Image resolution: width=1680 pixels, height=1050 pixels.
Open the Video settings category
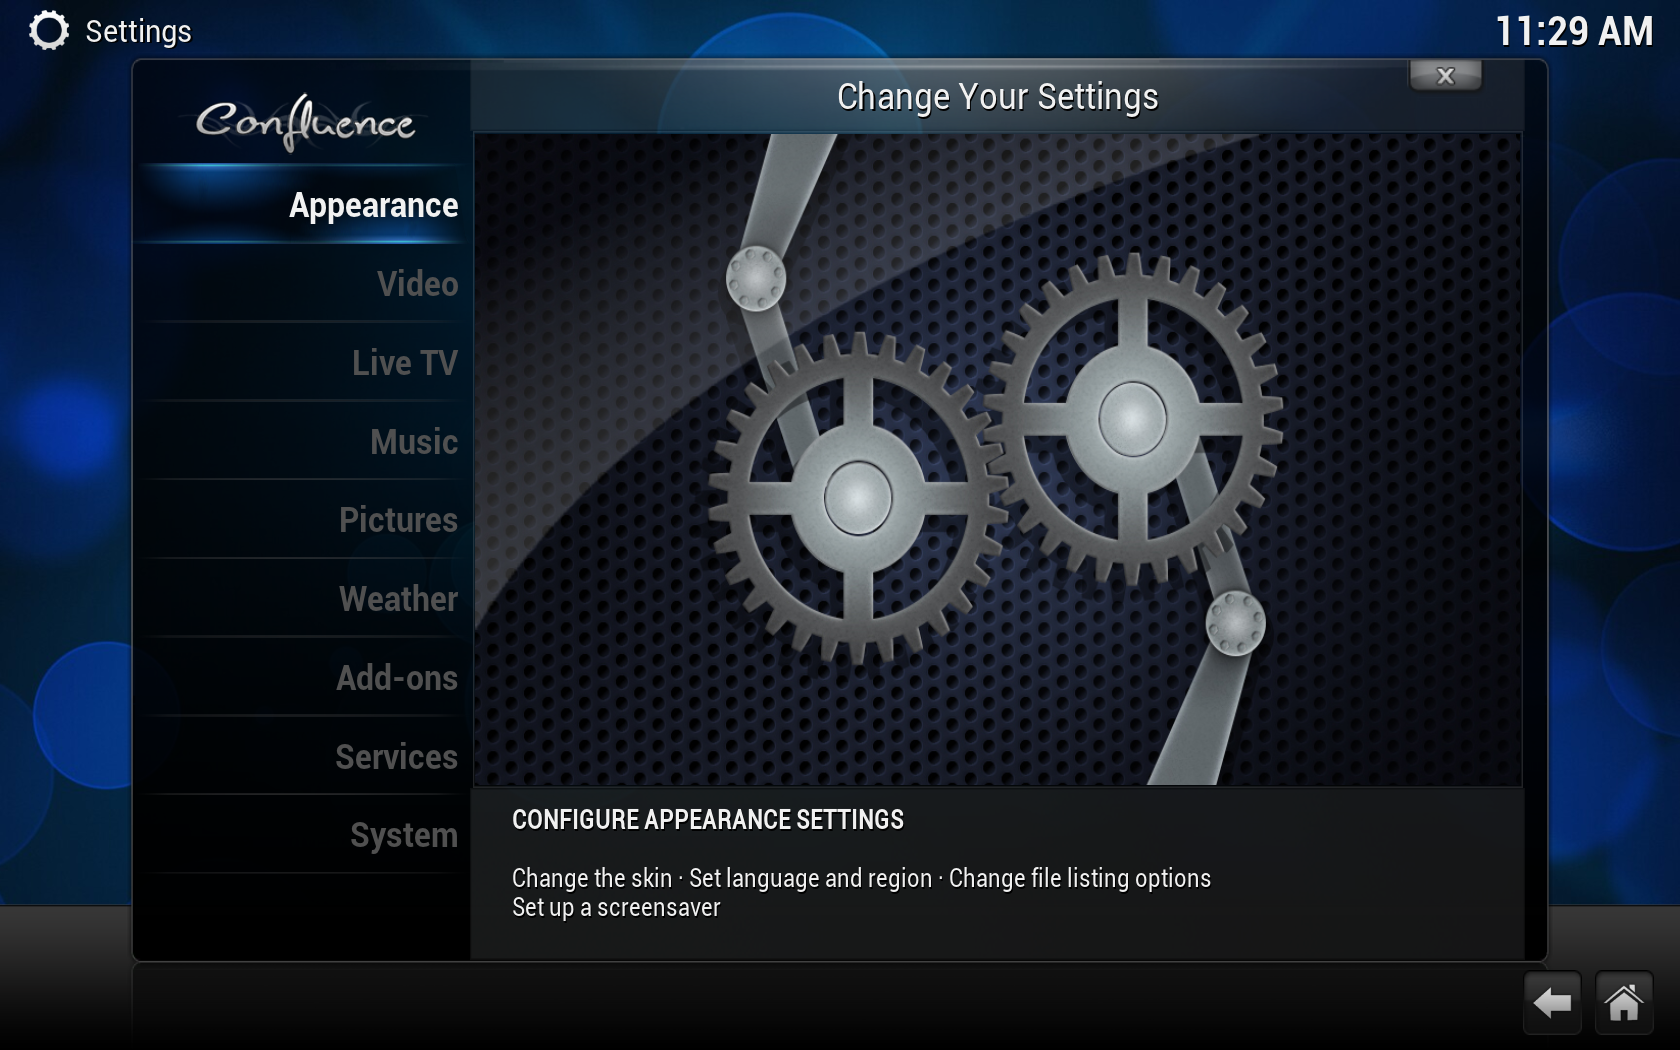(417, 284)
